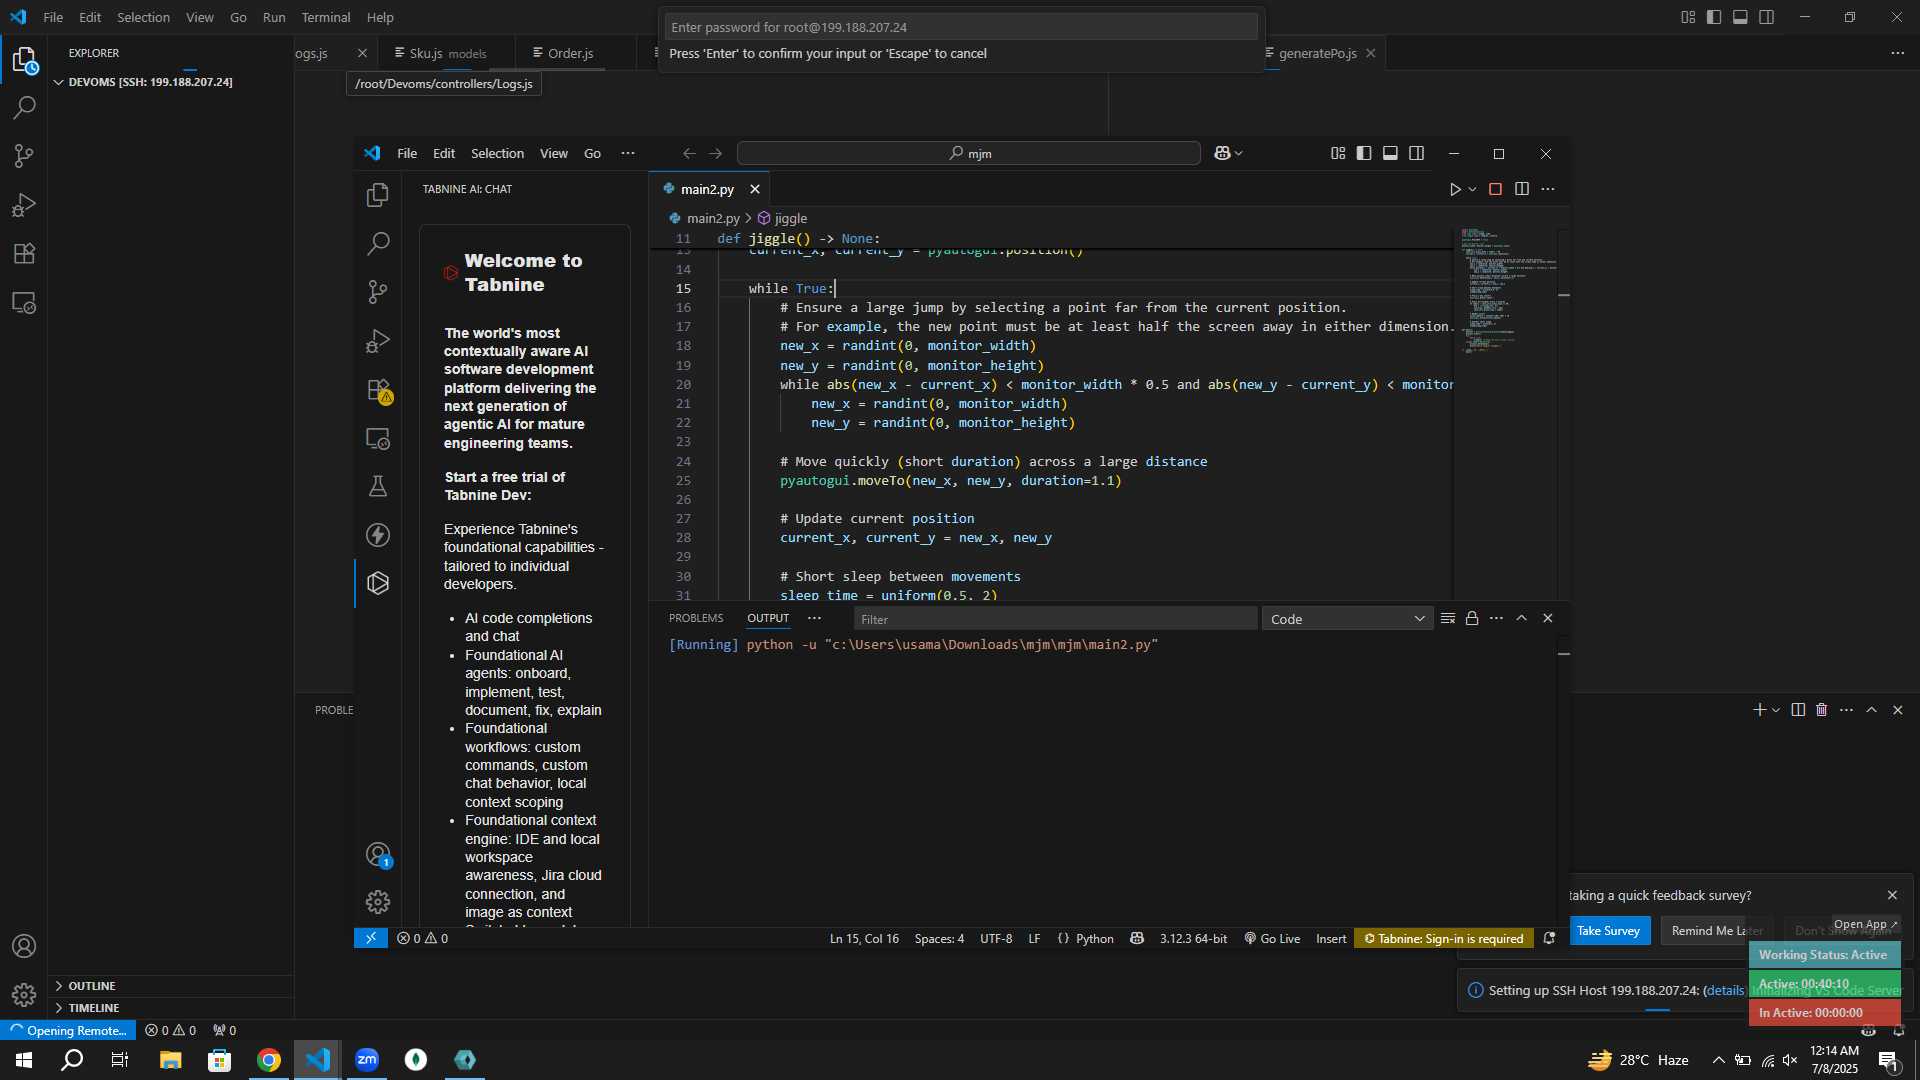Open Explorer in the front VS Code window

pos(378,195)
